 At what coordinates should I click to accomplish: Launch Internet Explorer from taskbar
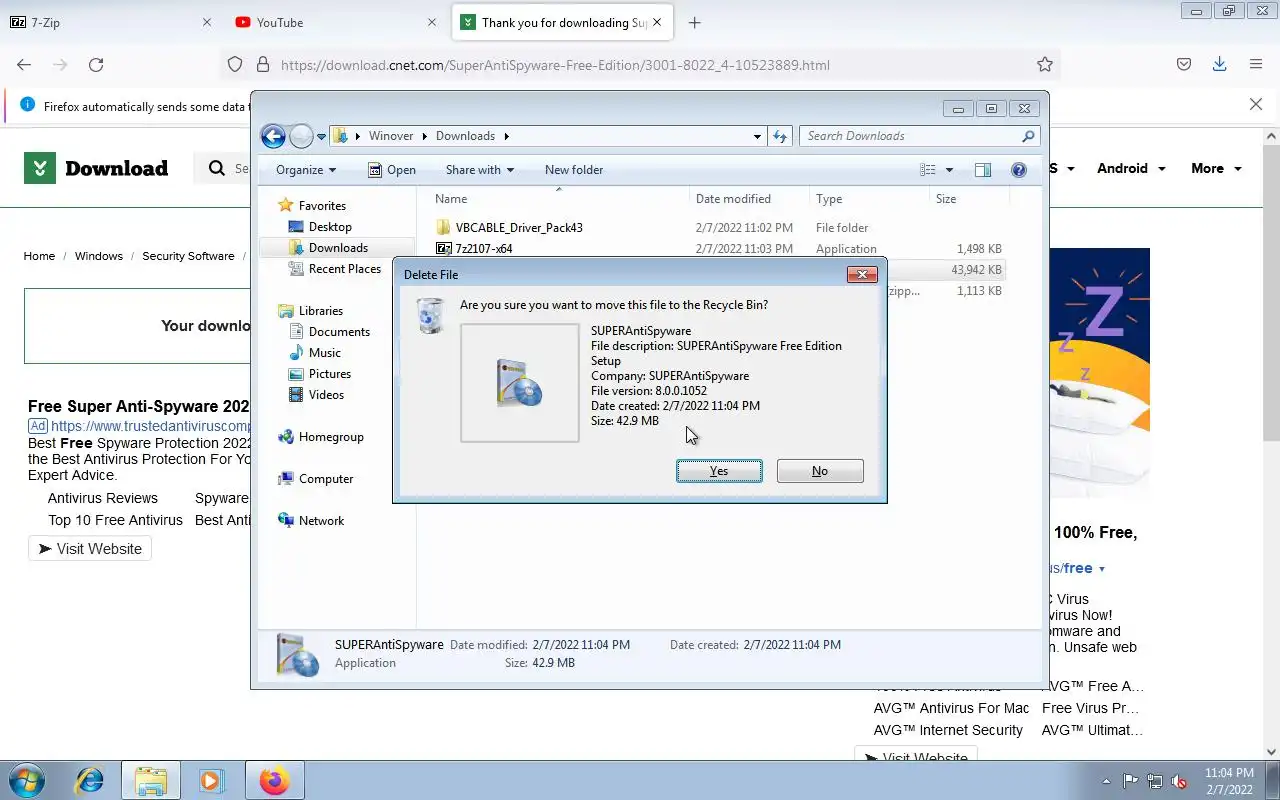(x=90, y=780)
